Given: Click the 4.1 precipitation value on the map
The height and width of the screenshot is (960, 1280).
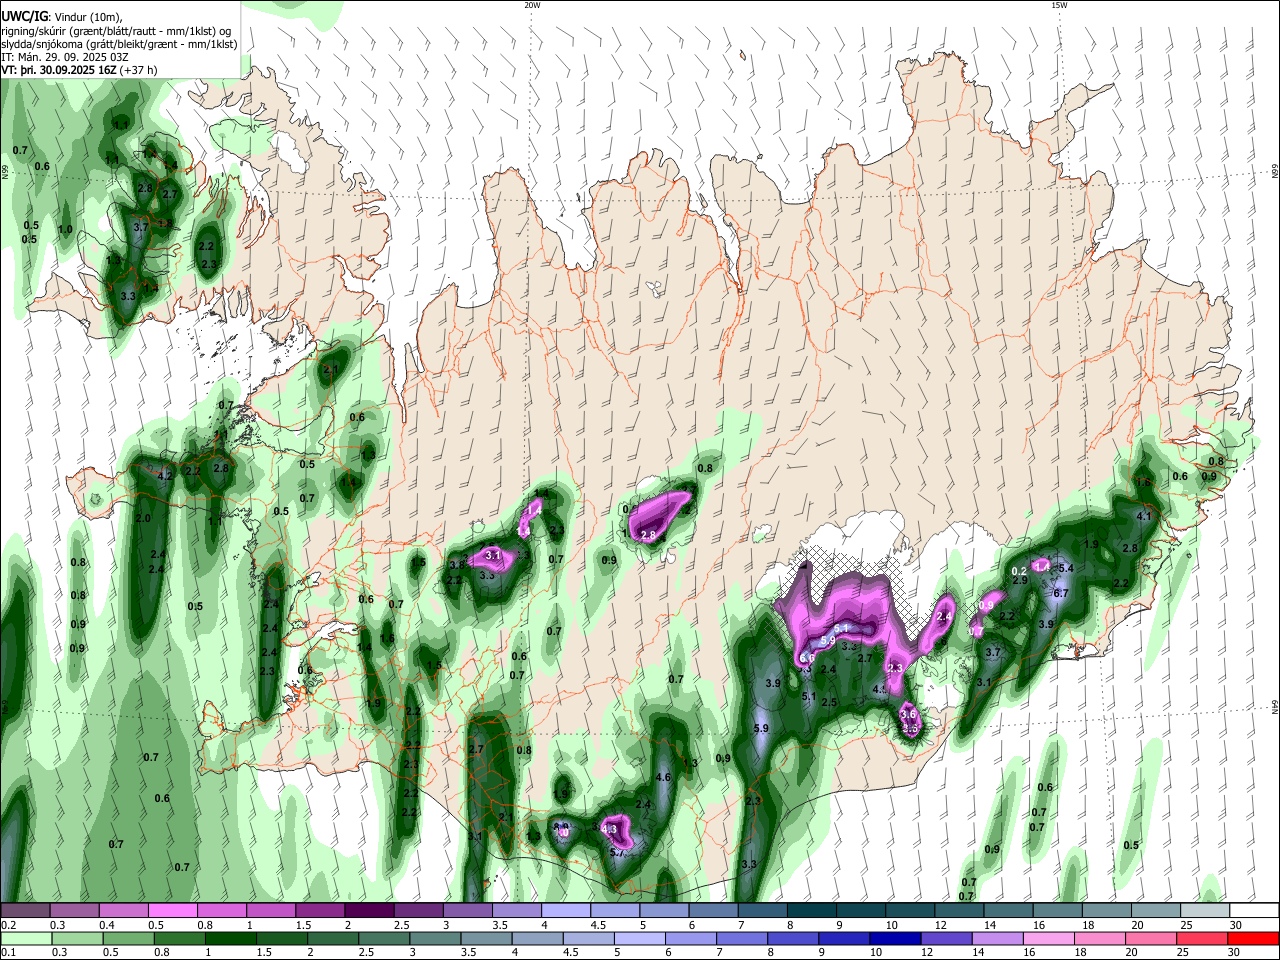Looking at the screenshot, I should point(1146,516).
